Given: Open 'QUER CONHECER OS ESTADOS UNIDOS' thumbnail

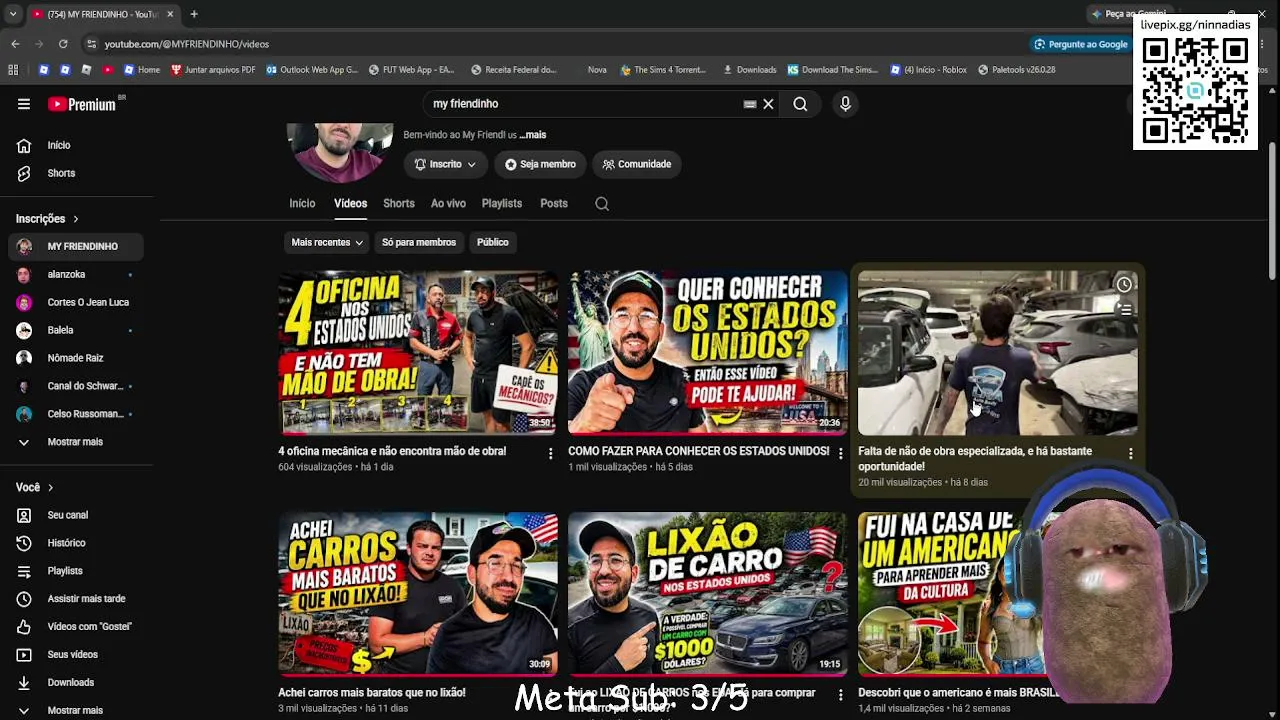Looking at the screenshot, I should coord(708,352).
